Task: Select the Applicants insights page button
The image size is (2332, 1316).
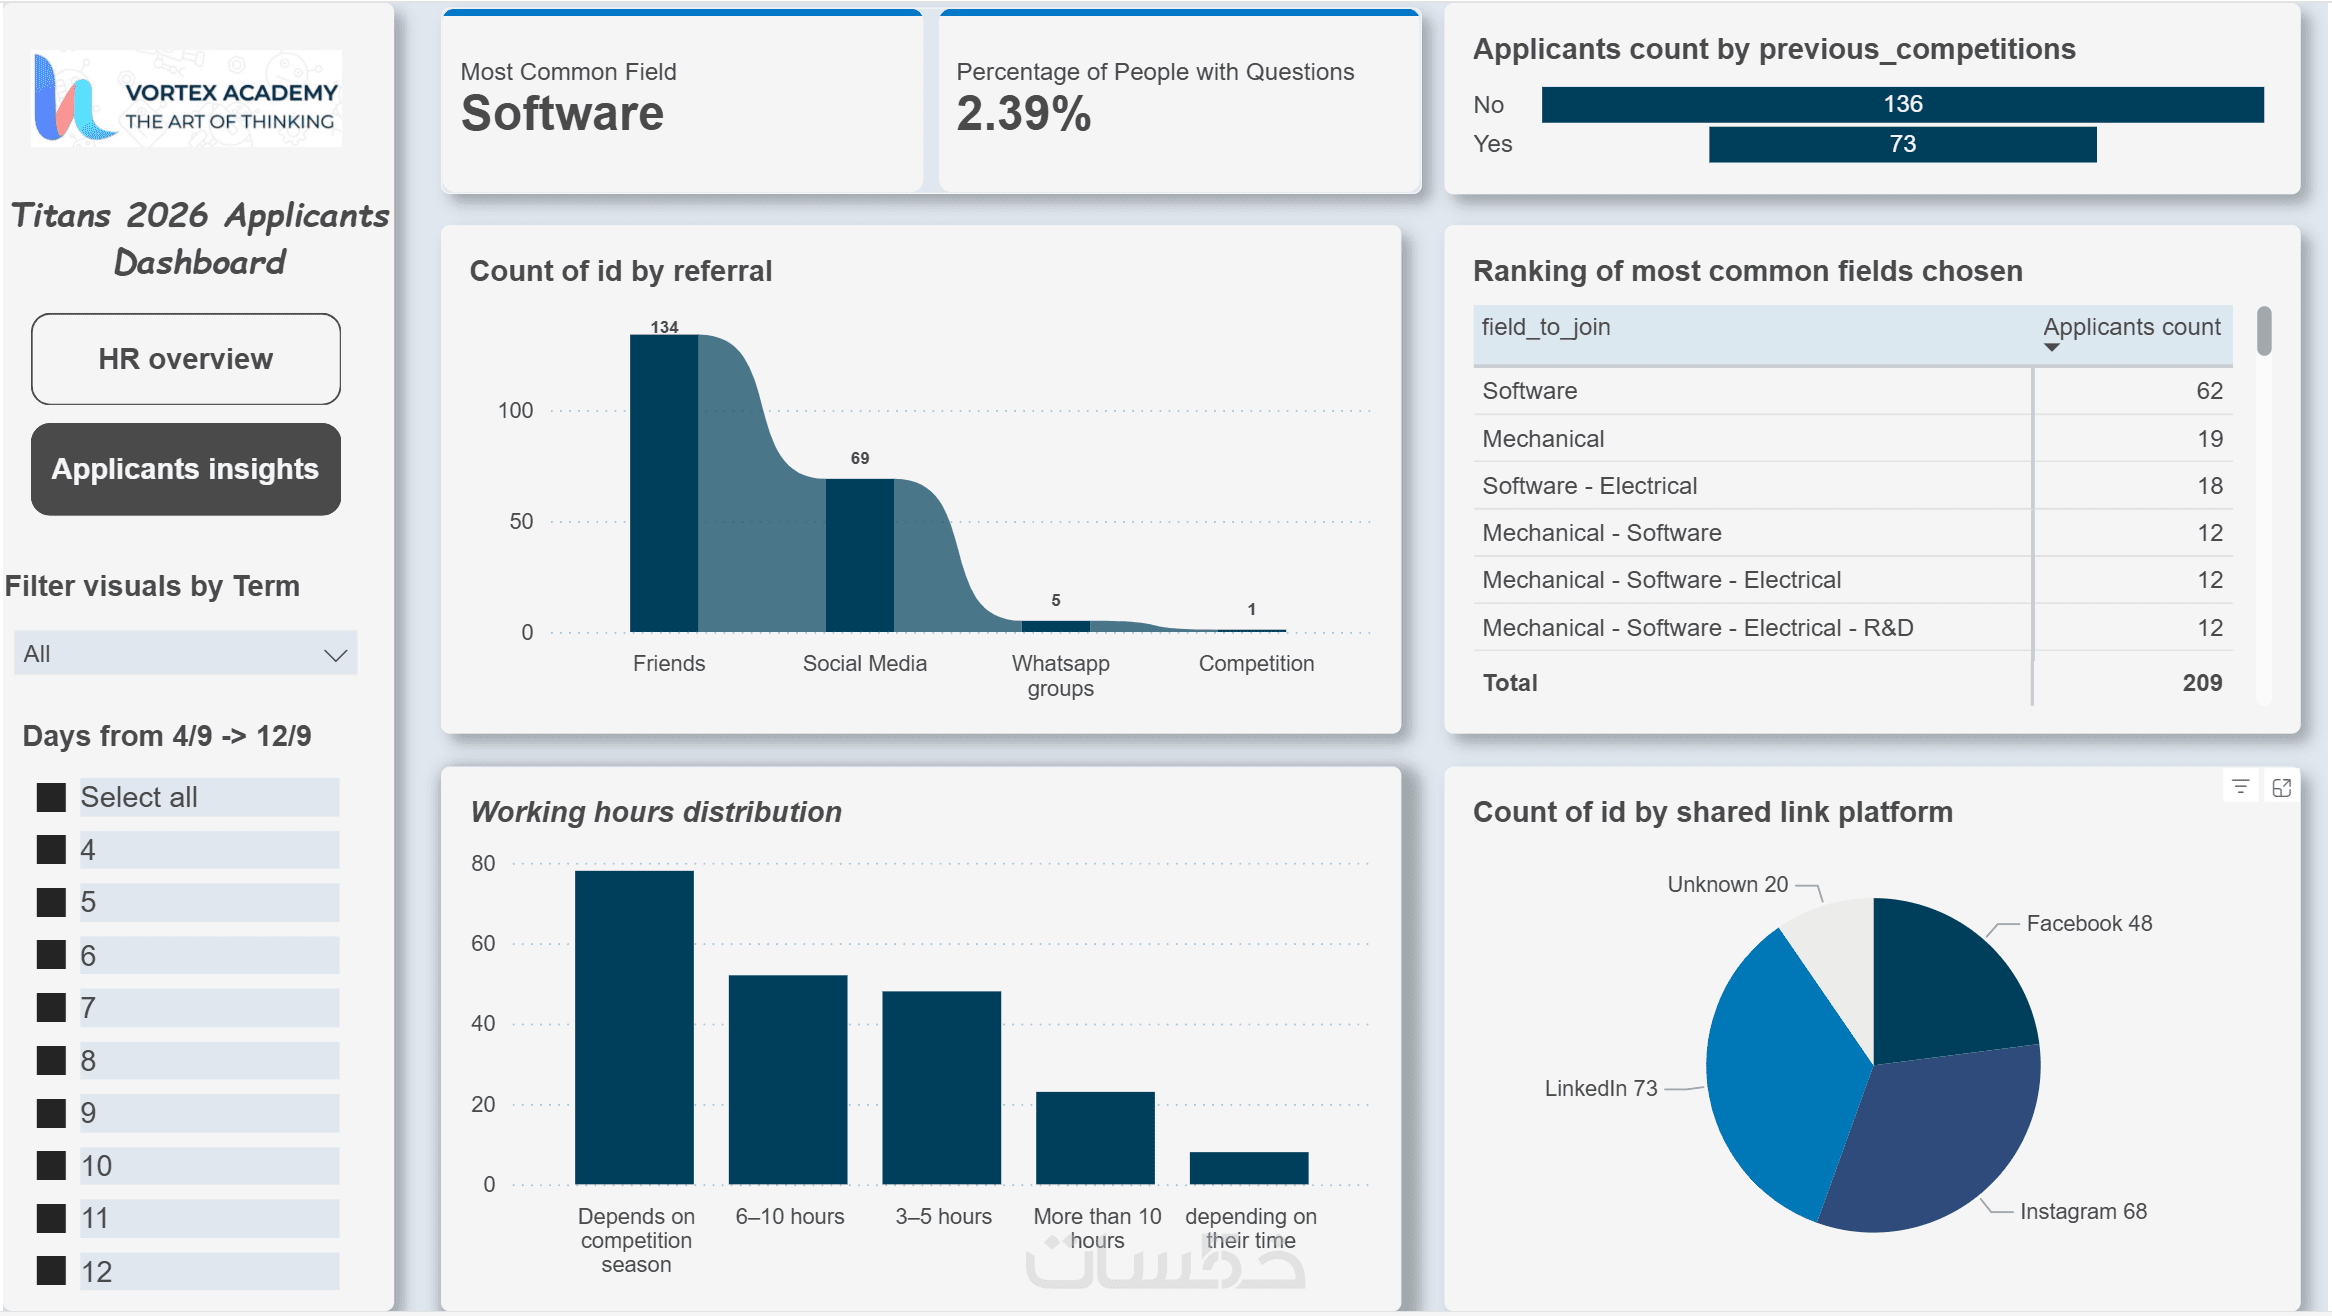Action: 186,469
